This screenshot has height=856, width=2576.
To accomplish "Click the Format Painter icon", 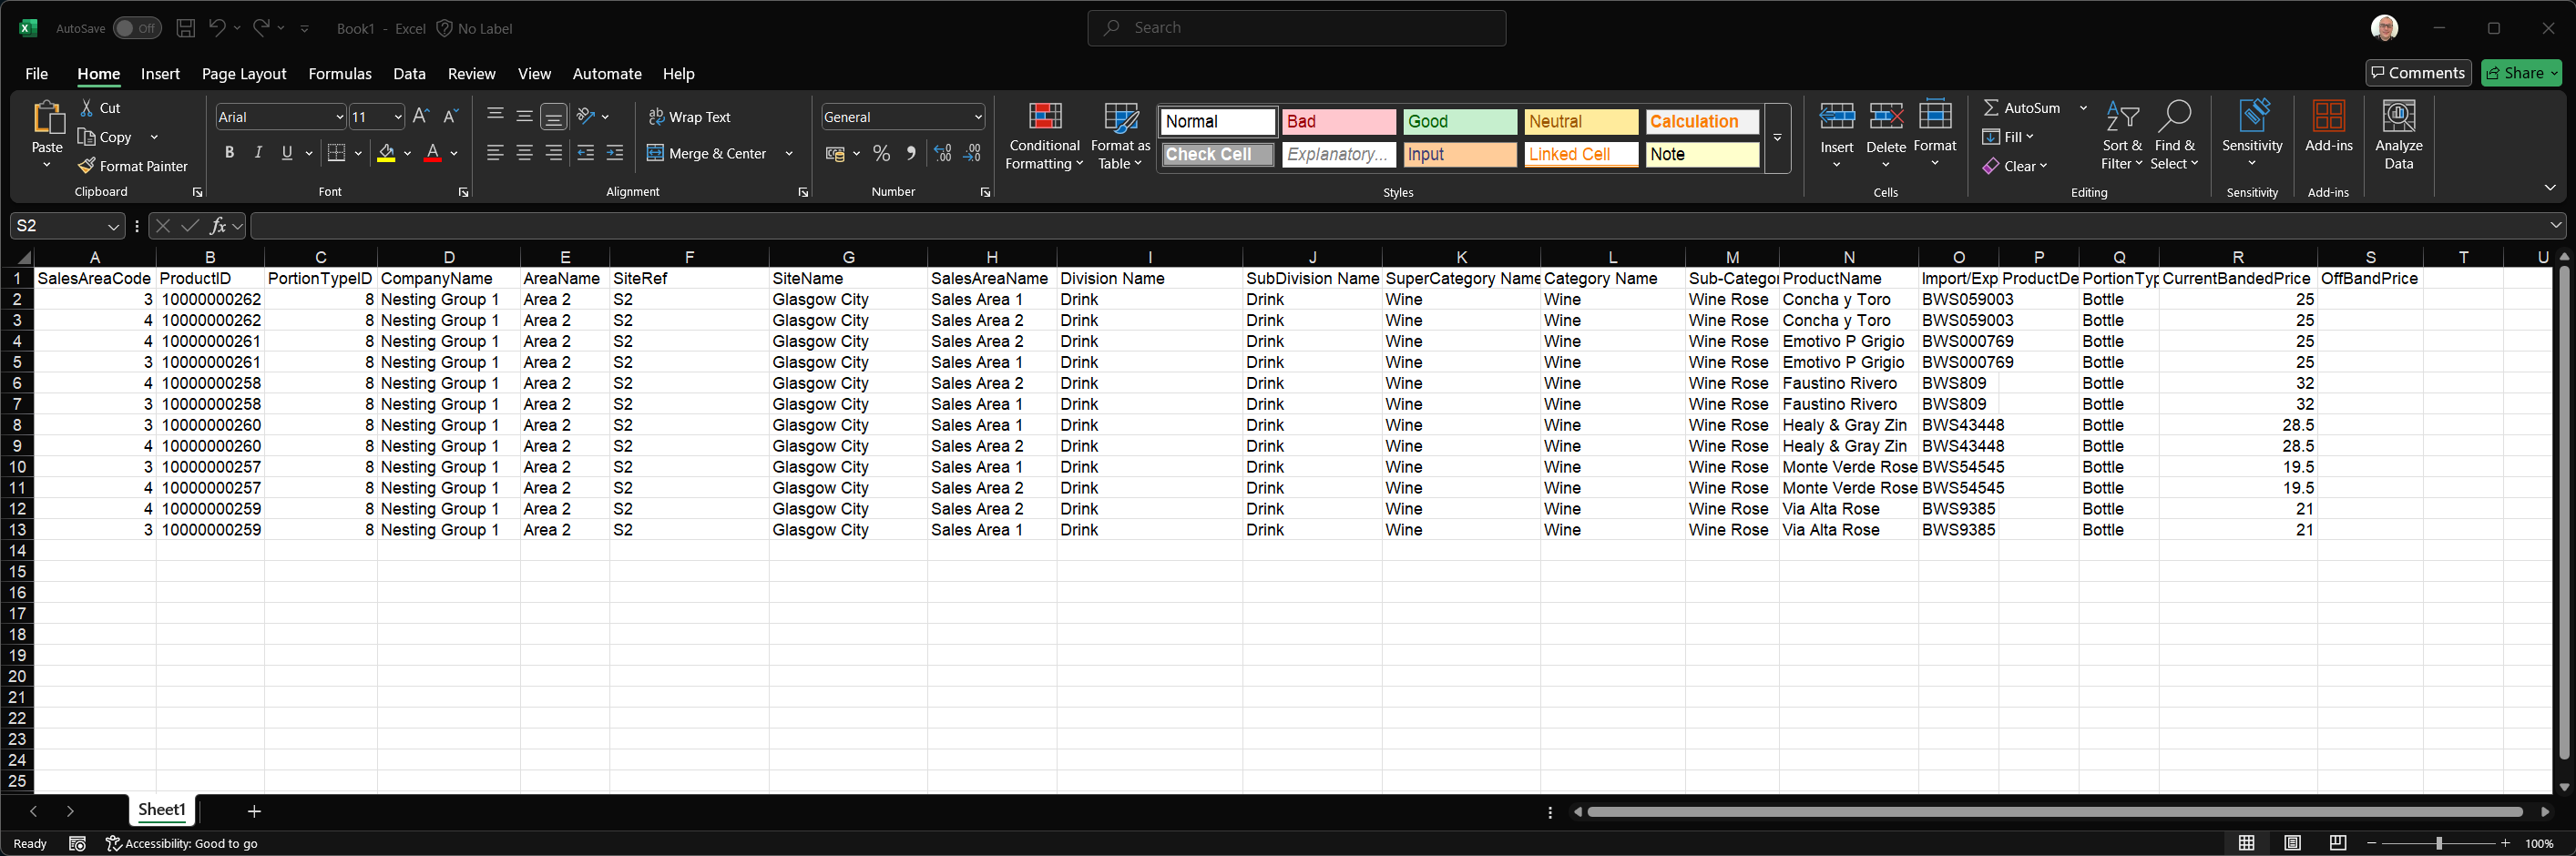I will 88,166.
